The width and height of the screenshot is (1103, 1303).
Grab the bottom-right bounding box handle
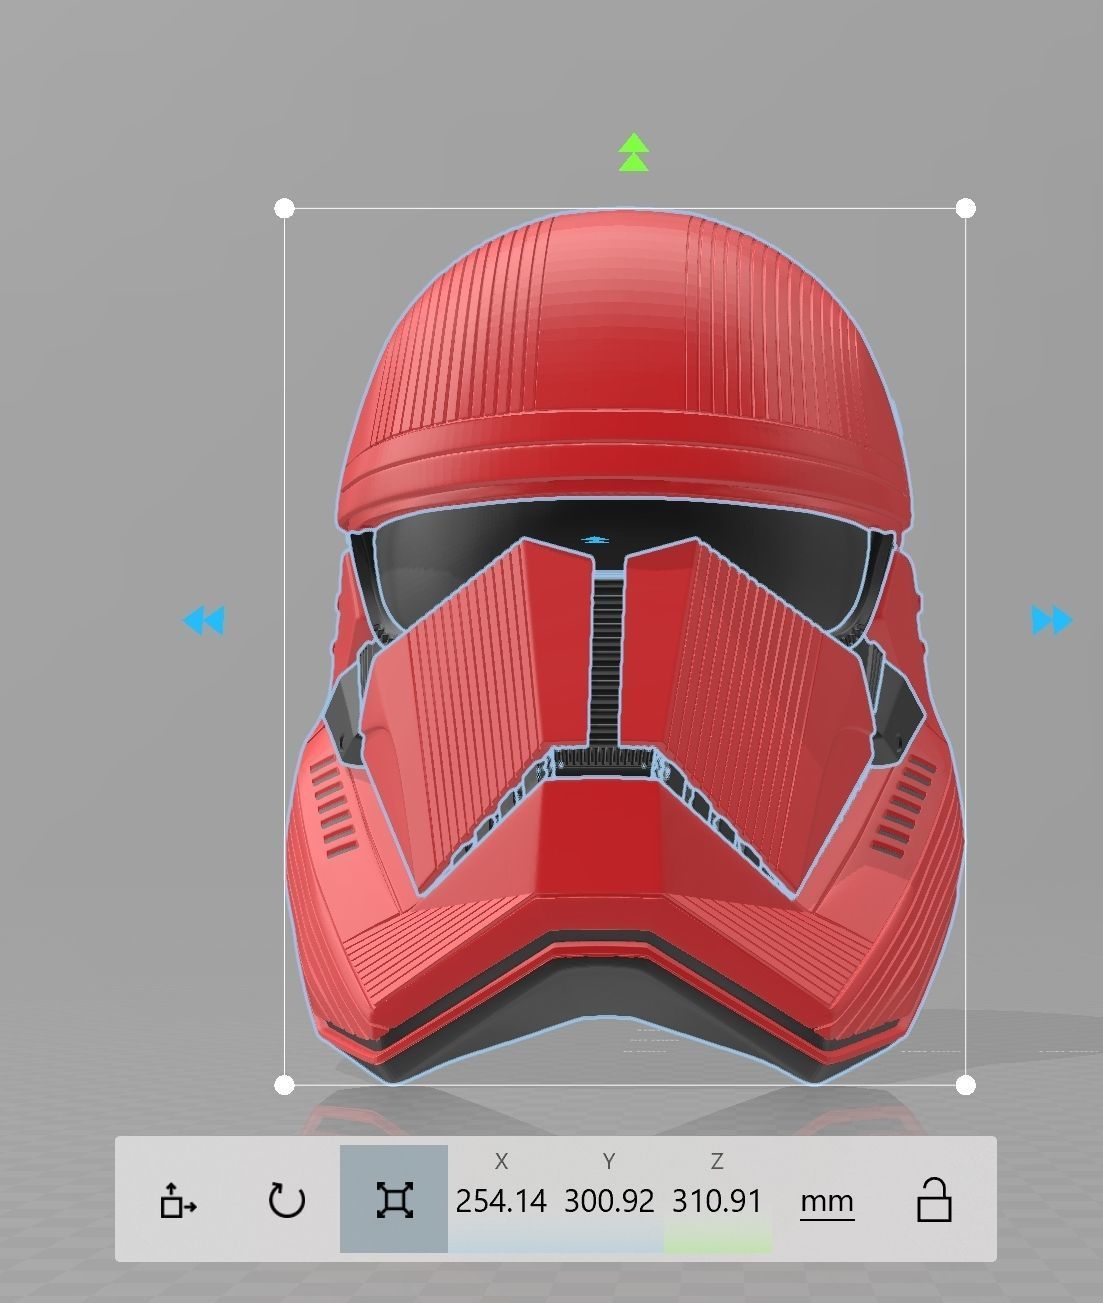click(965, 1085)
